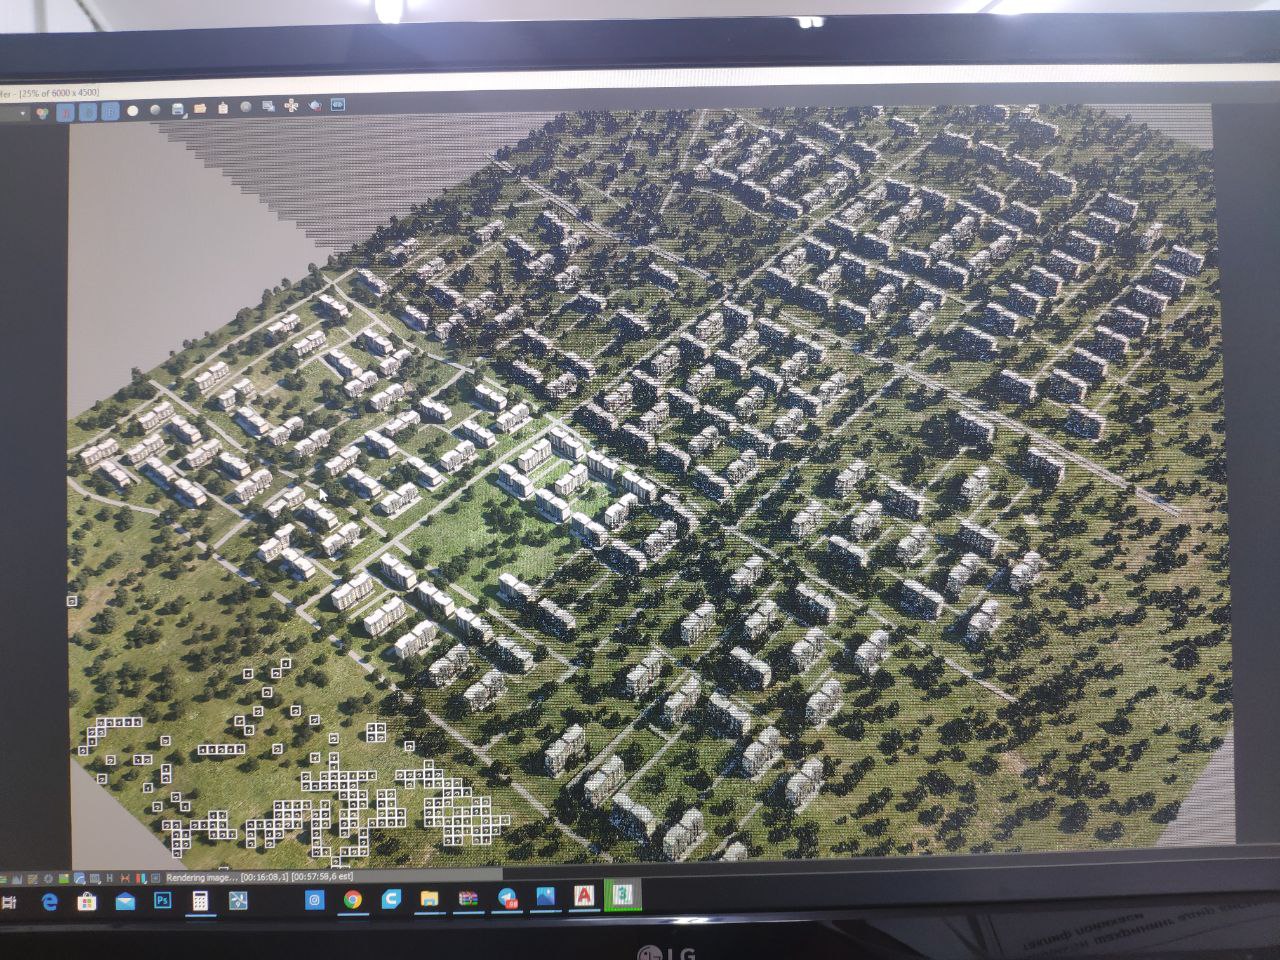Open Task View on the taskbar
This screenshot has height=960, width=1280.
coord(9,902)
